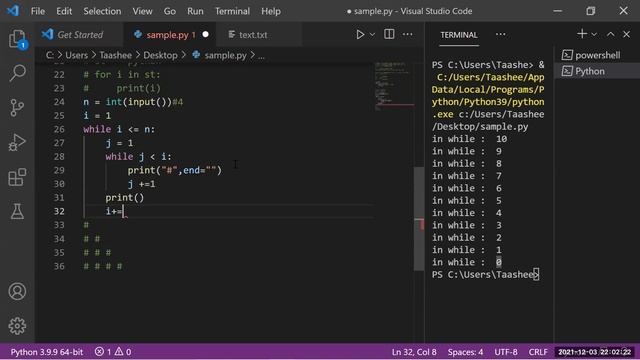Change encoding via UTF-8
The width and height of the screenshot is (640, 360).
[506, 352]
